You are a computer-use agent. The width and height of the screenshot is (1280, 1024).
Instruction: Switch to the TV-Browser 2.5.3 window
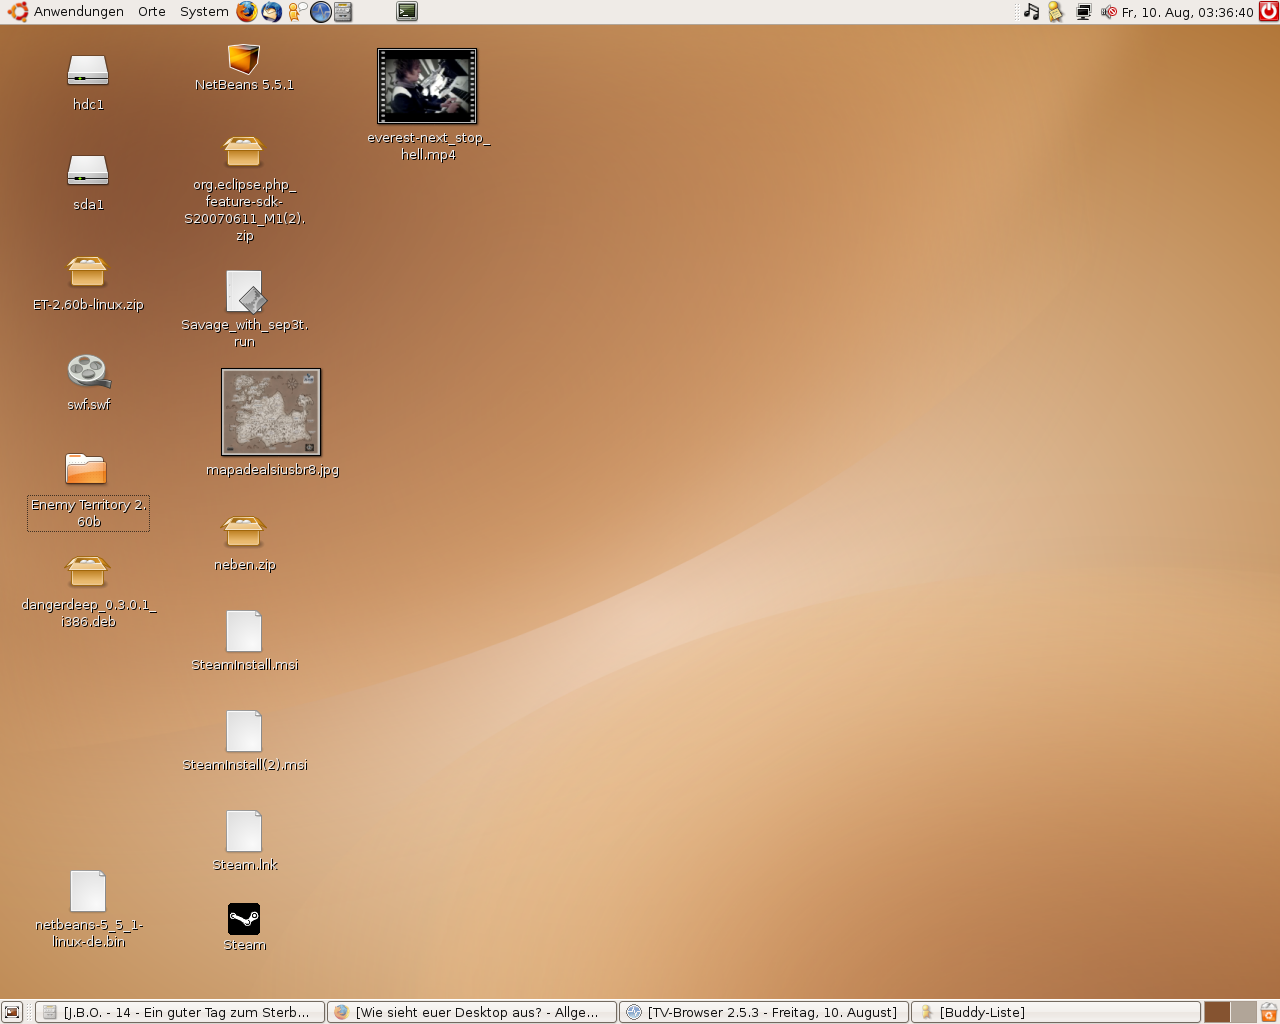pos(764,1012)
